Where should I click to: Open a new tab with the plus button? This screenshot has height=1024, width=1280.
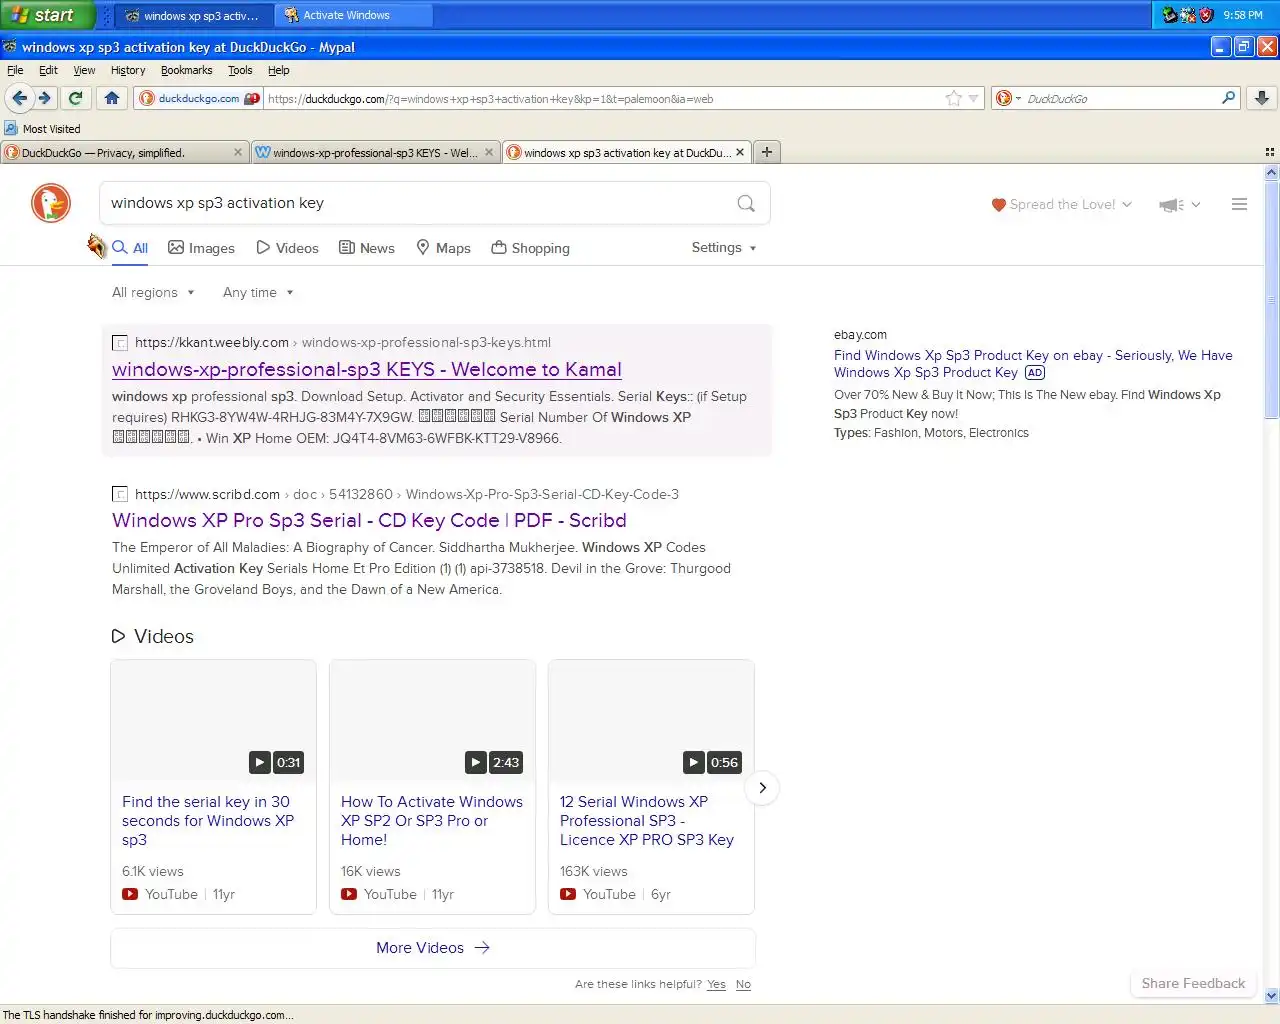click(766, 152)
